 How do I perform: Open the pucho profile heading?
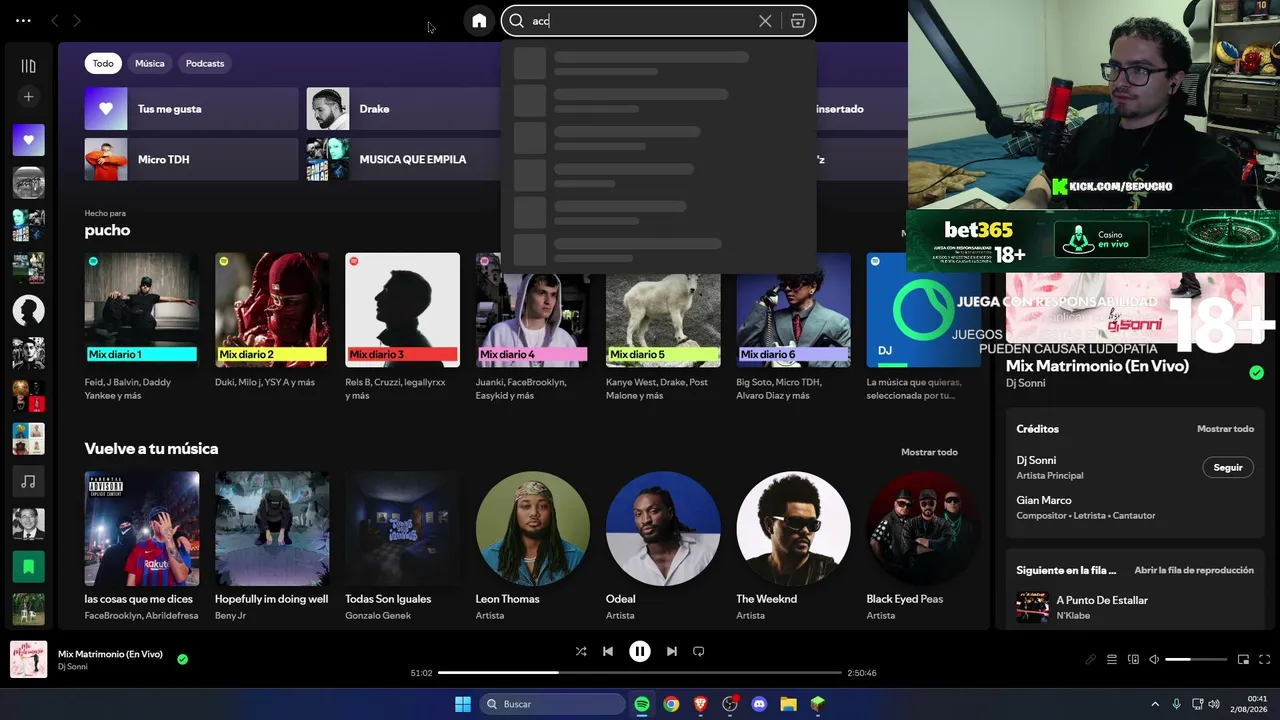107,230
